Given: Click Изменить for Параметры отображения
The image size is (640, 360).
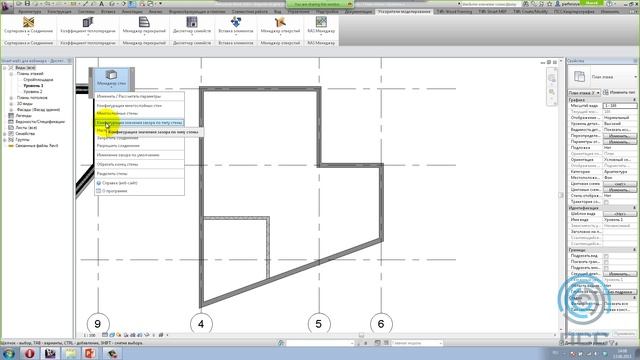Looking at the screenshot, I should [x=620, y=142].
